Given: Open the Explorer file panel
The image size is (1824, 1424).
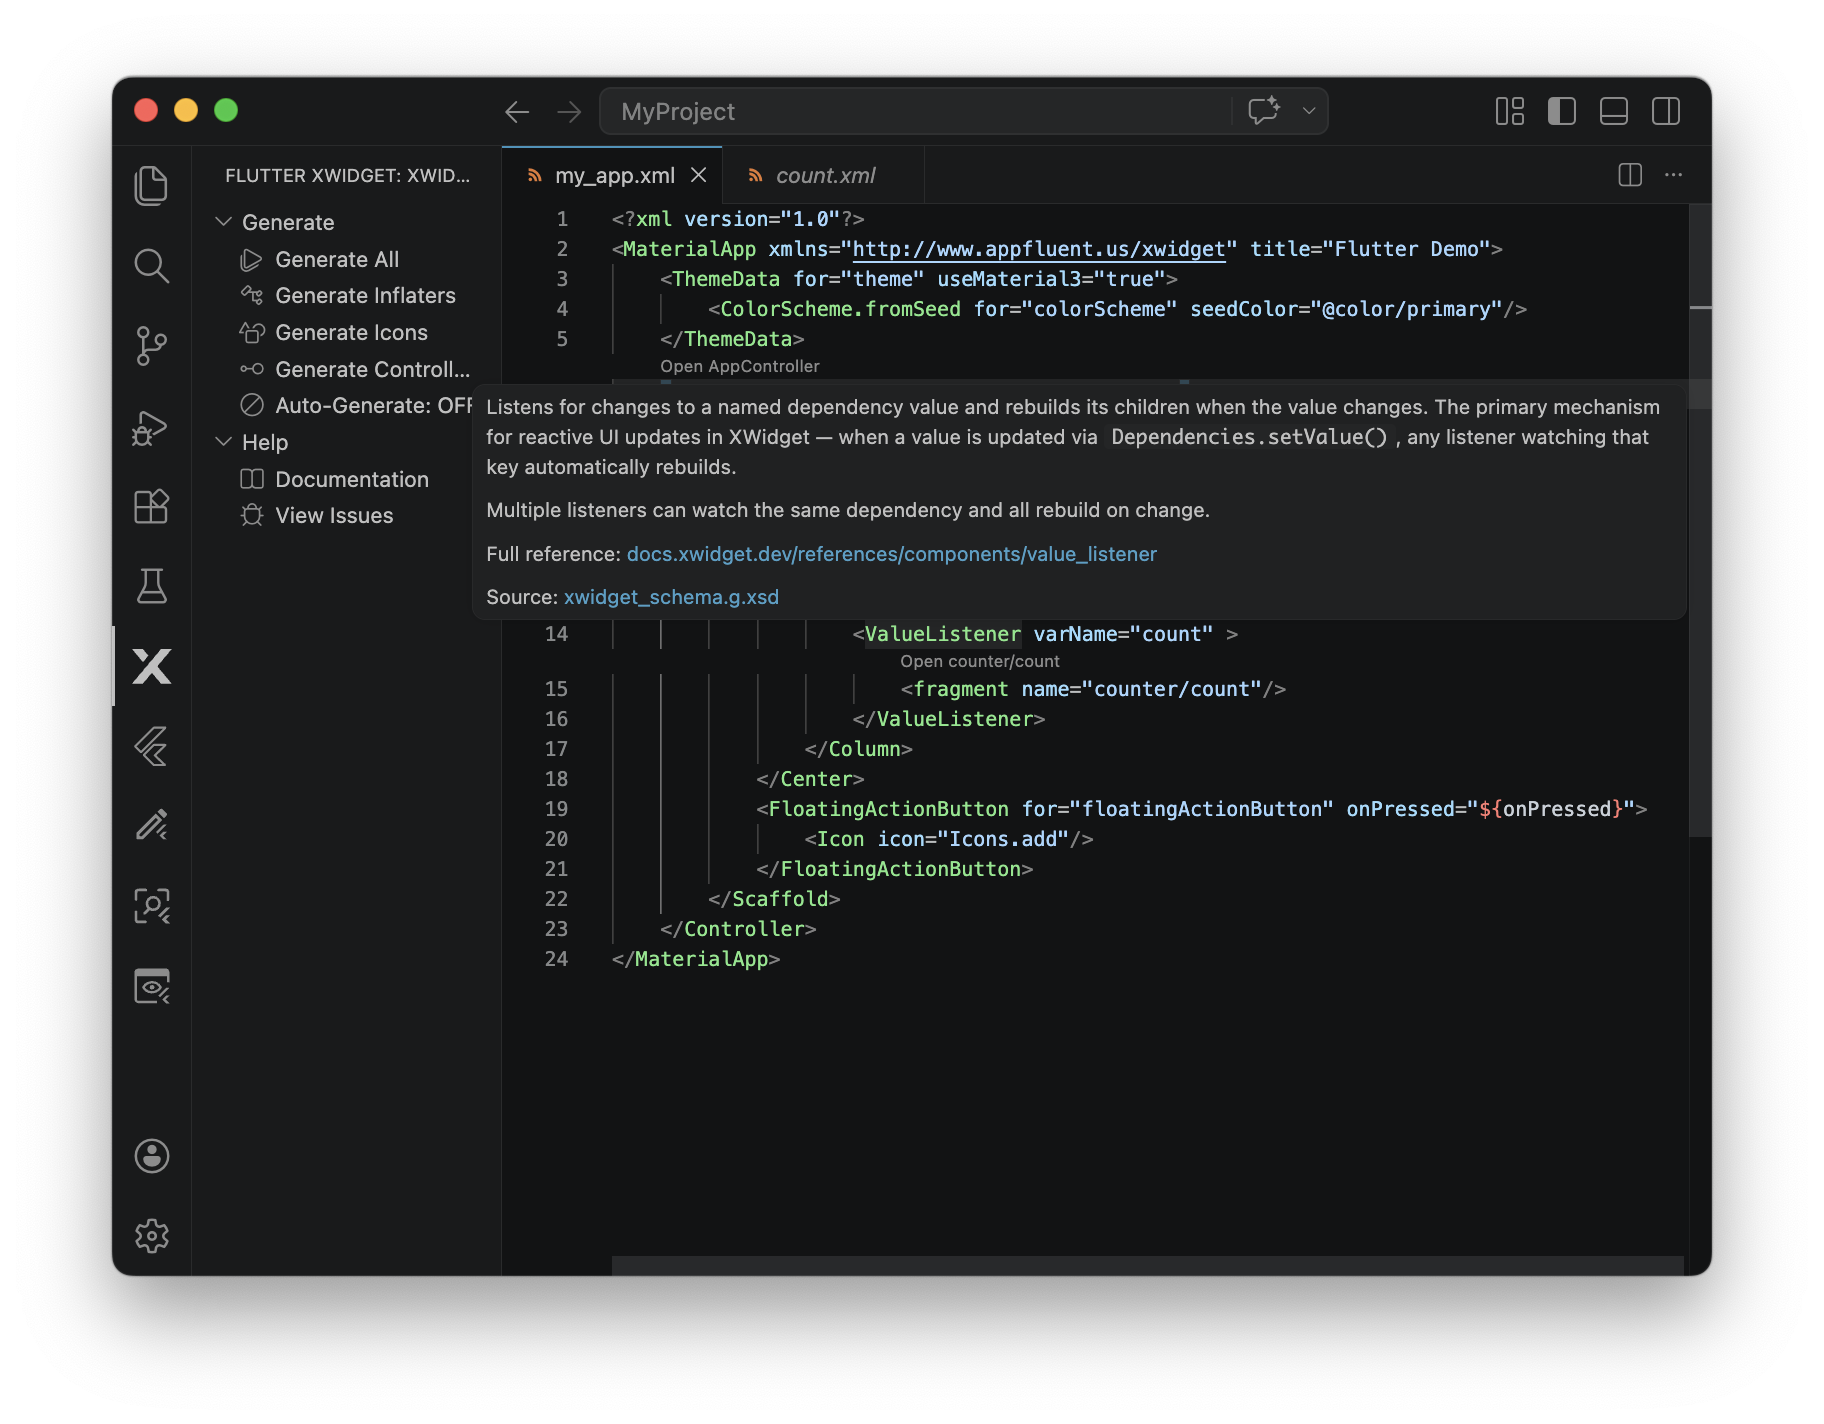Looking at the screenshot, I should (151, 185).
